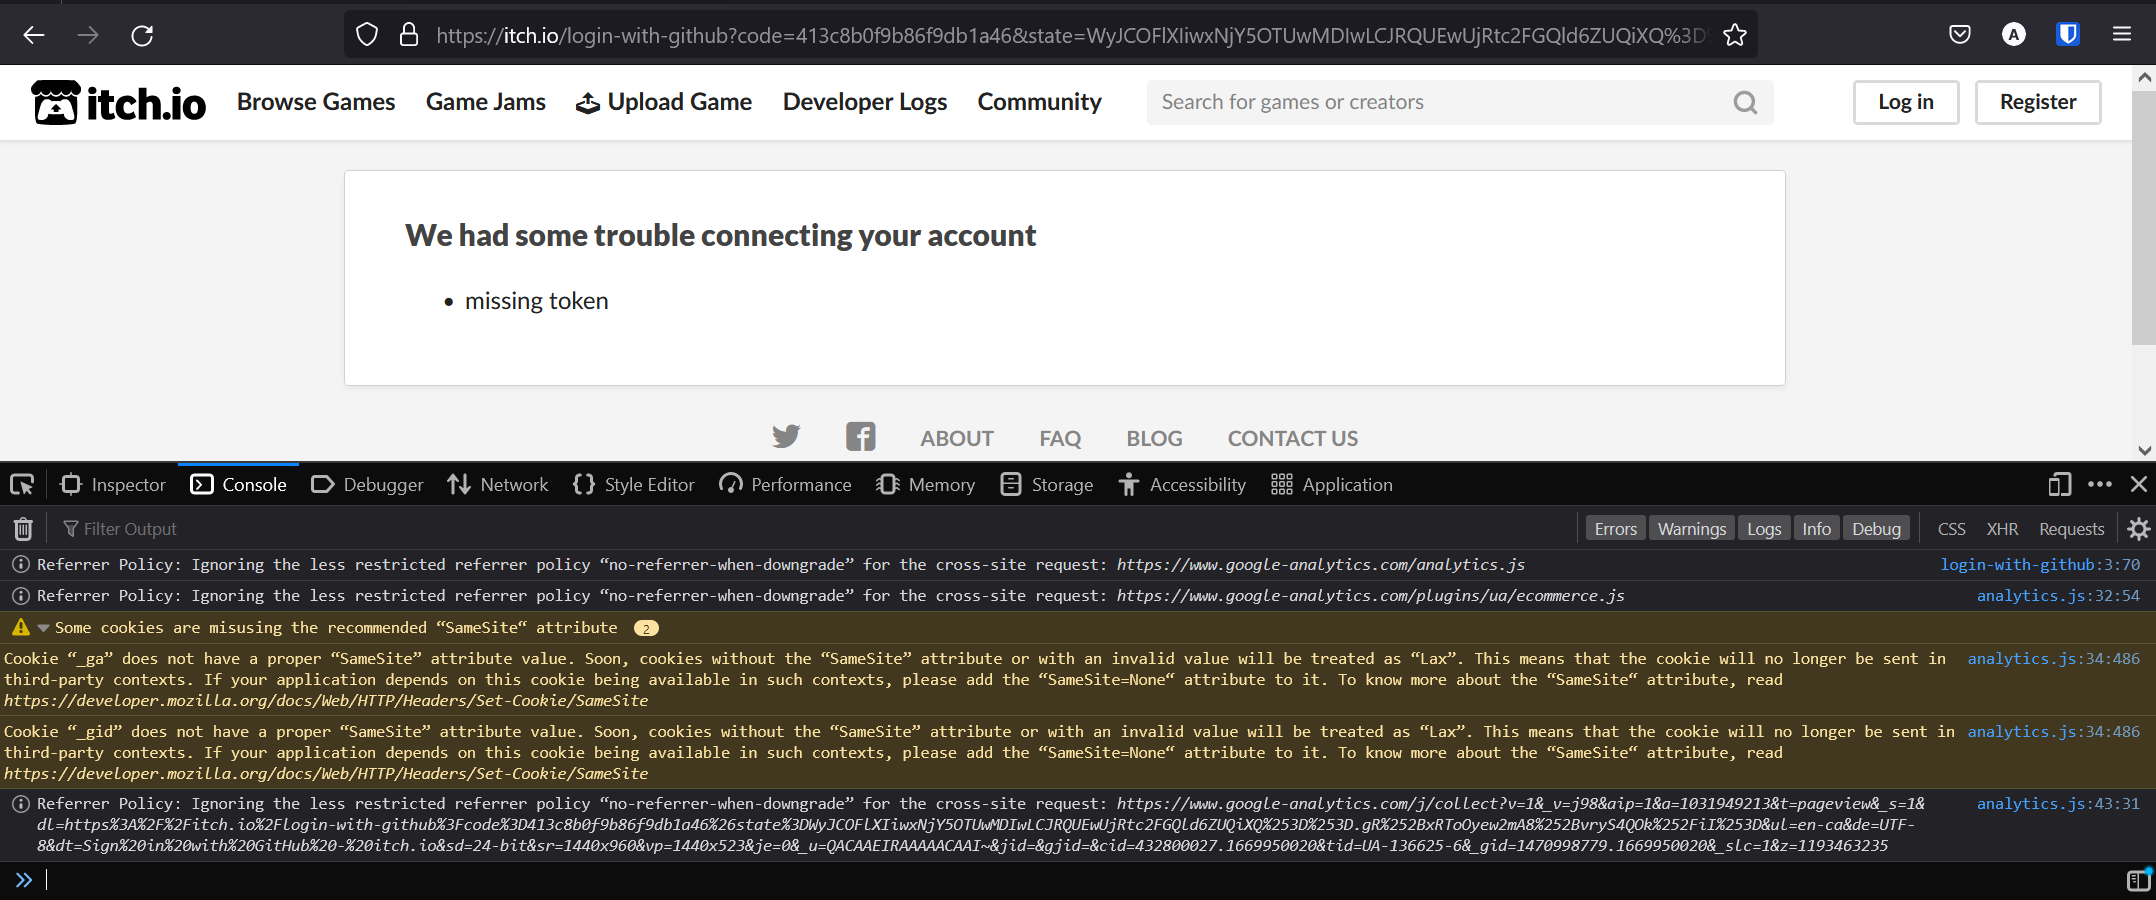Clear the console output with trash icon
Screen dimensions: 2156x900
[x=23, y=528]
